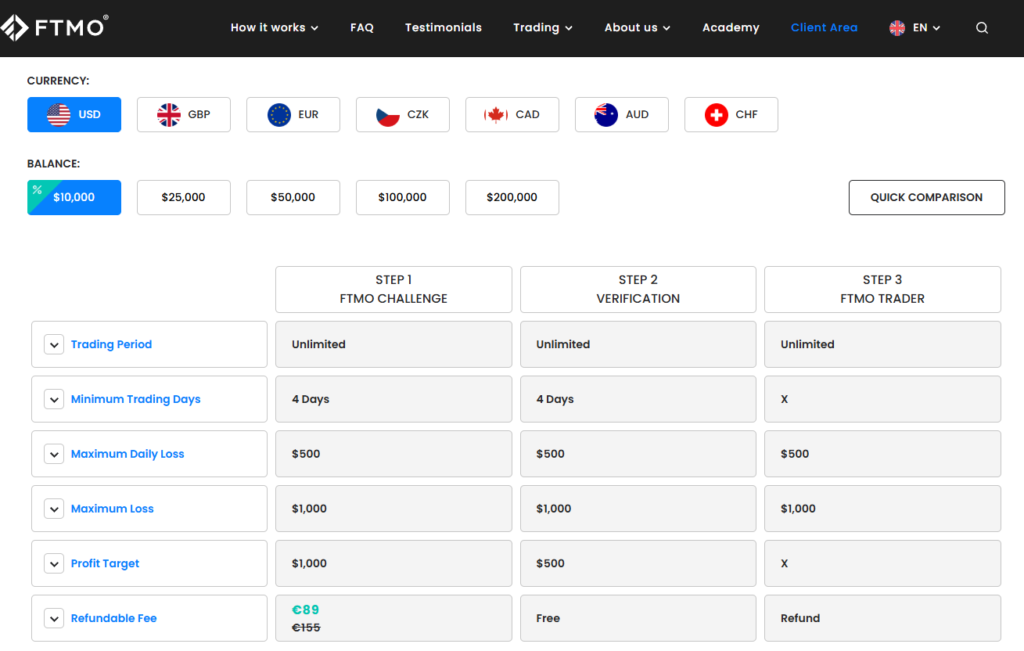Click the UK flag language icon
This screenshot has height=651, width=1024.
click(897, 28)
